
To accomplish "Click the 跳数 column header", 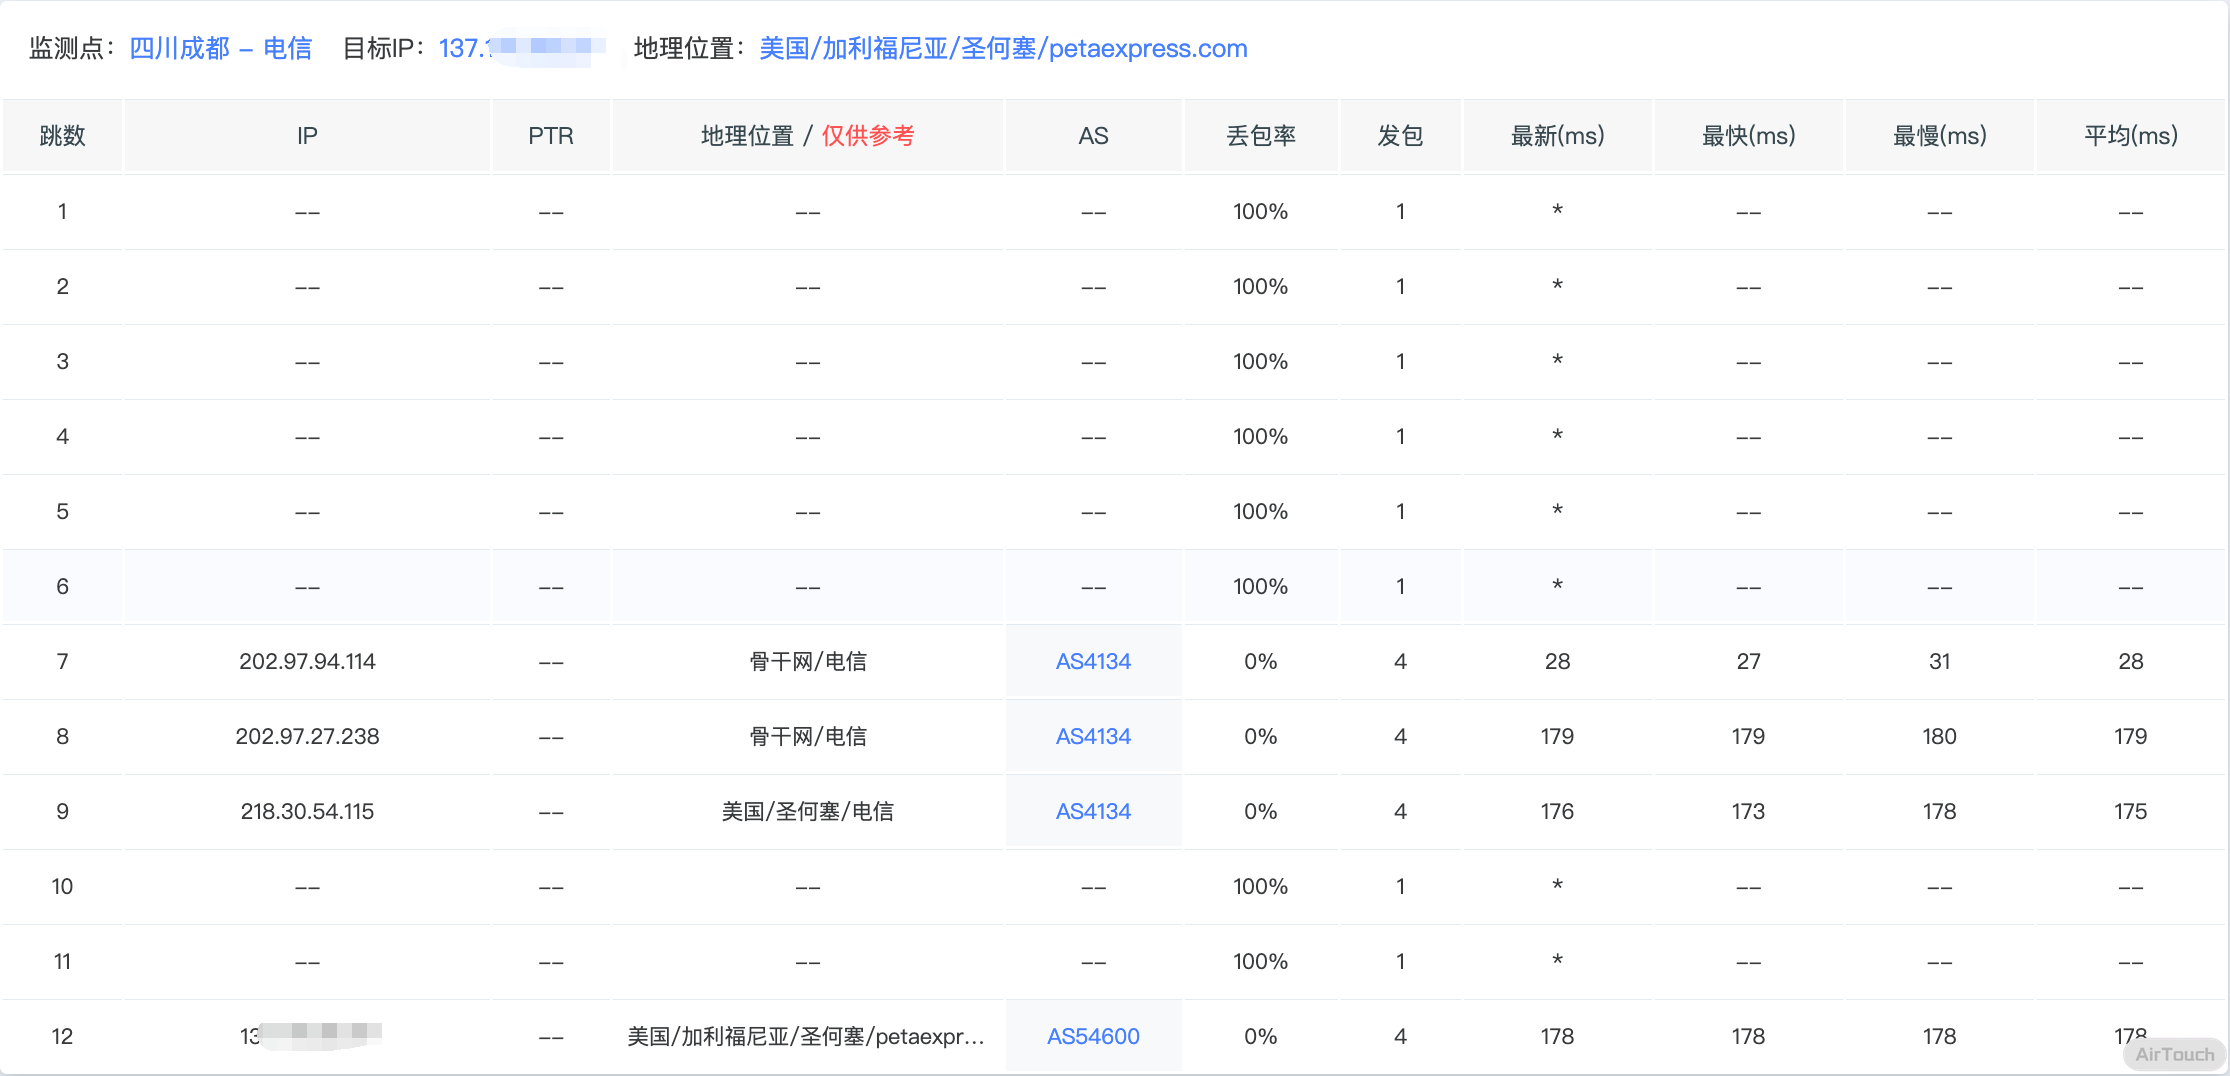I will 62,136.
